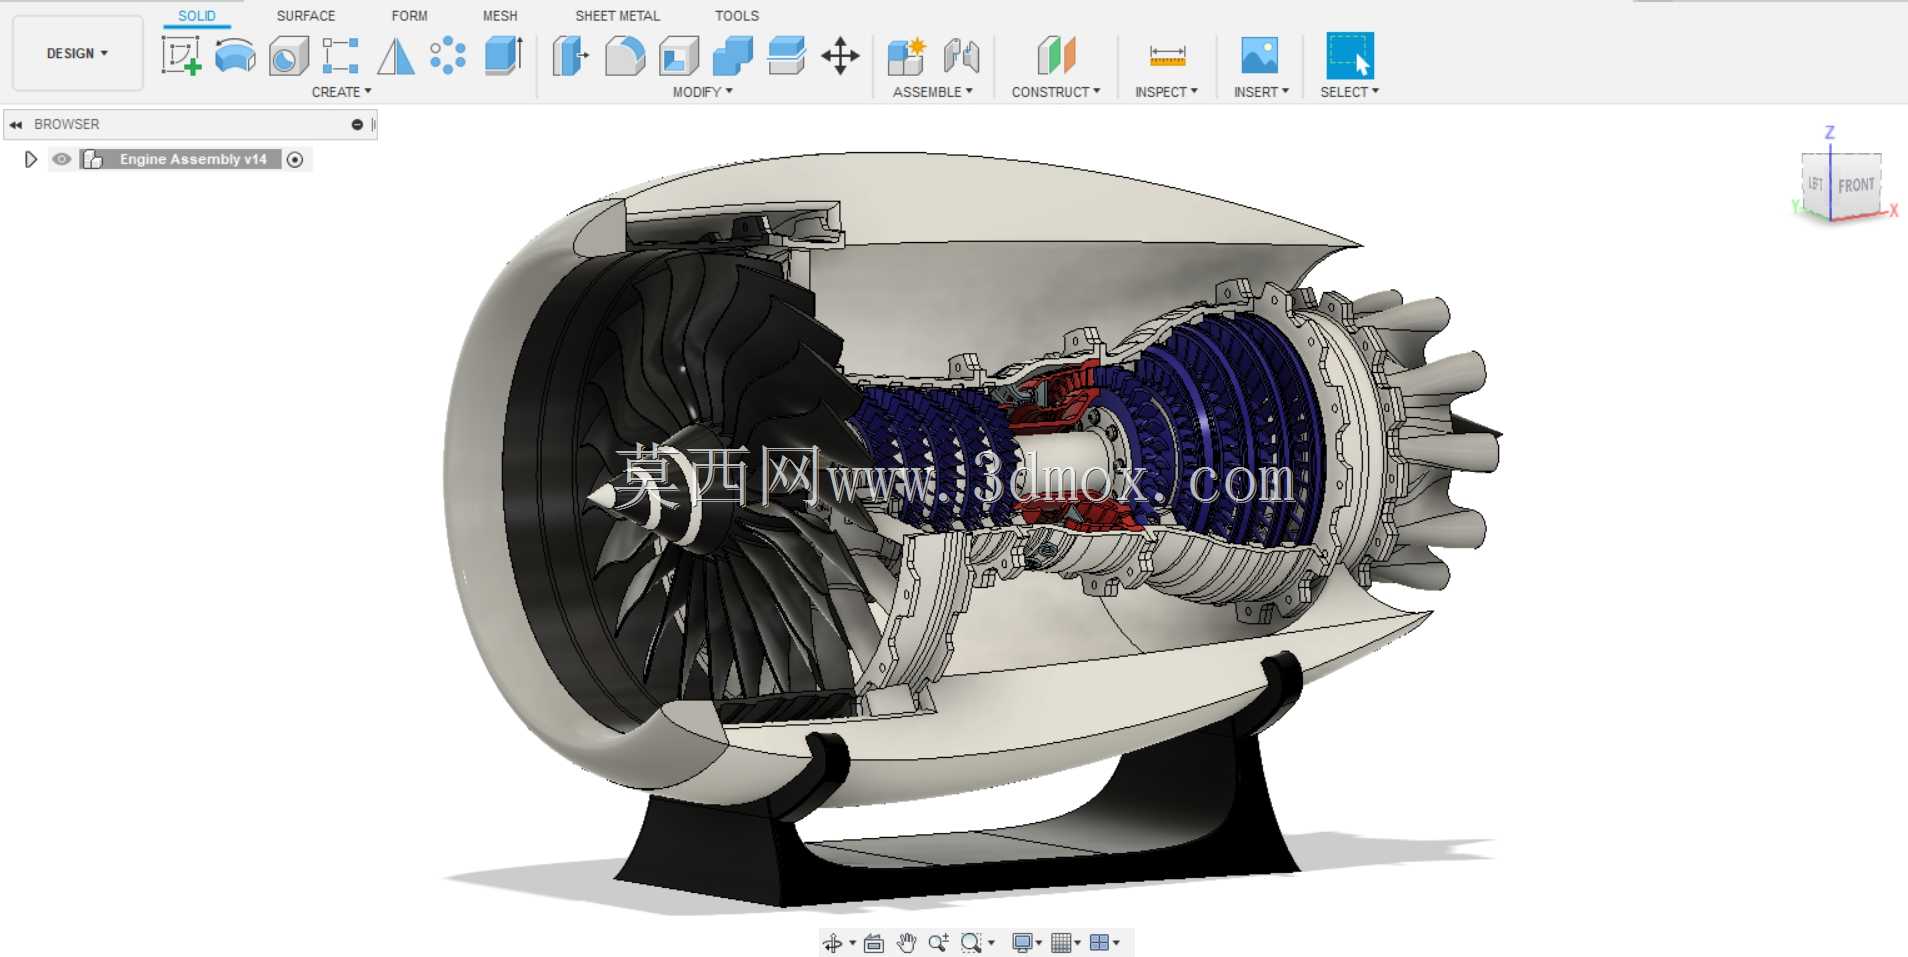Click the FRONT face of ViewCube
This screenshot has width=1908, height=957.
pyautogui.click(x=1856, y=185)
